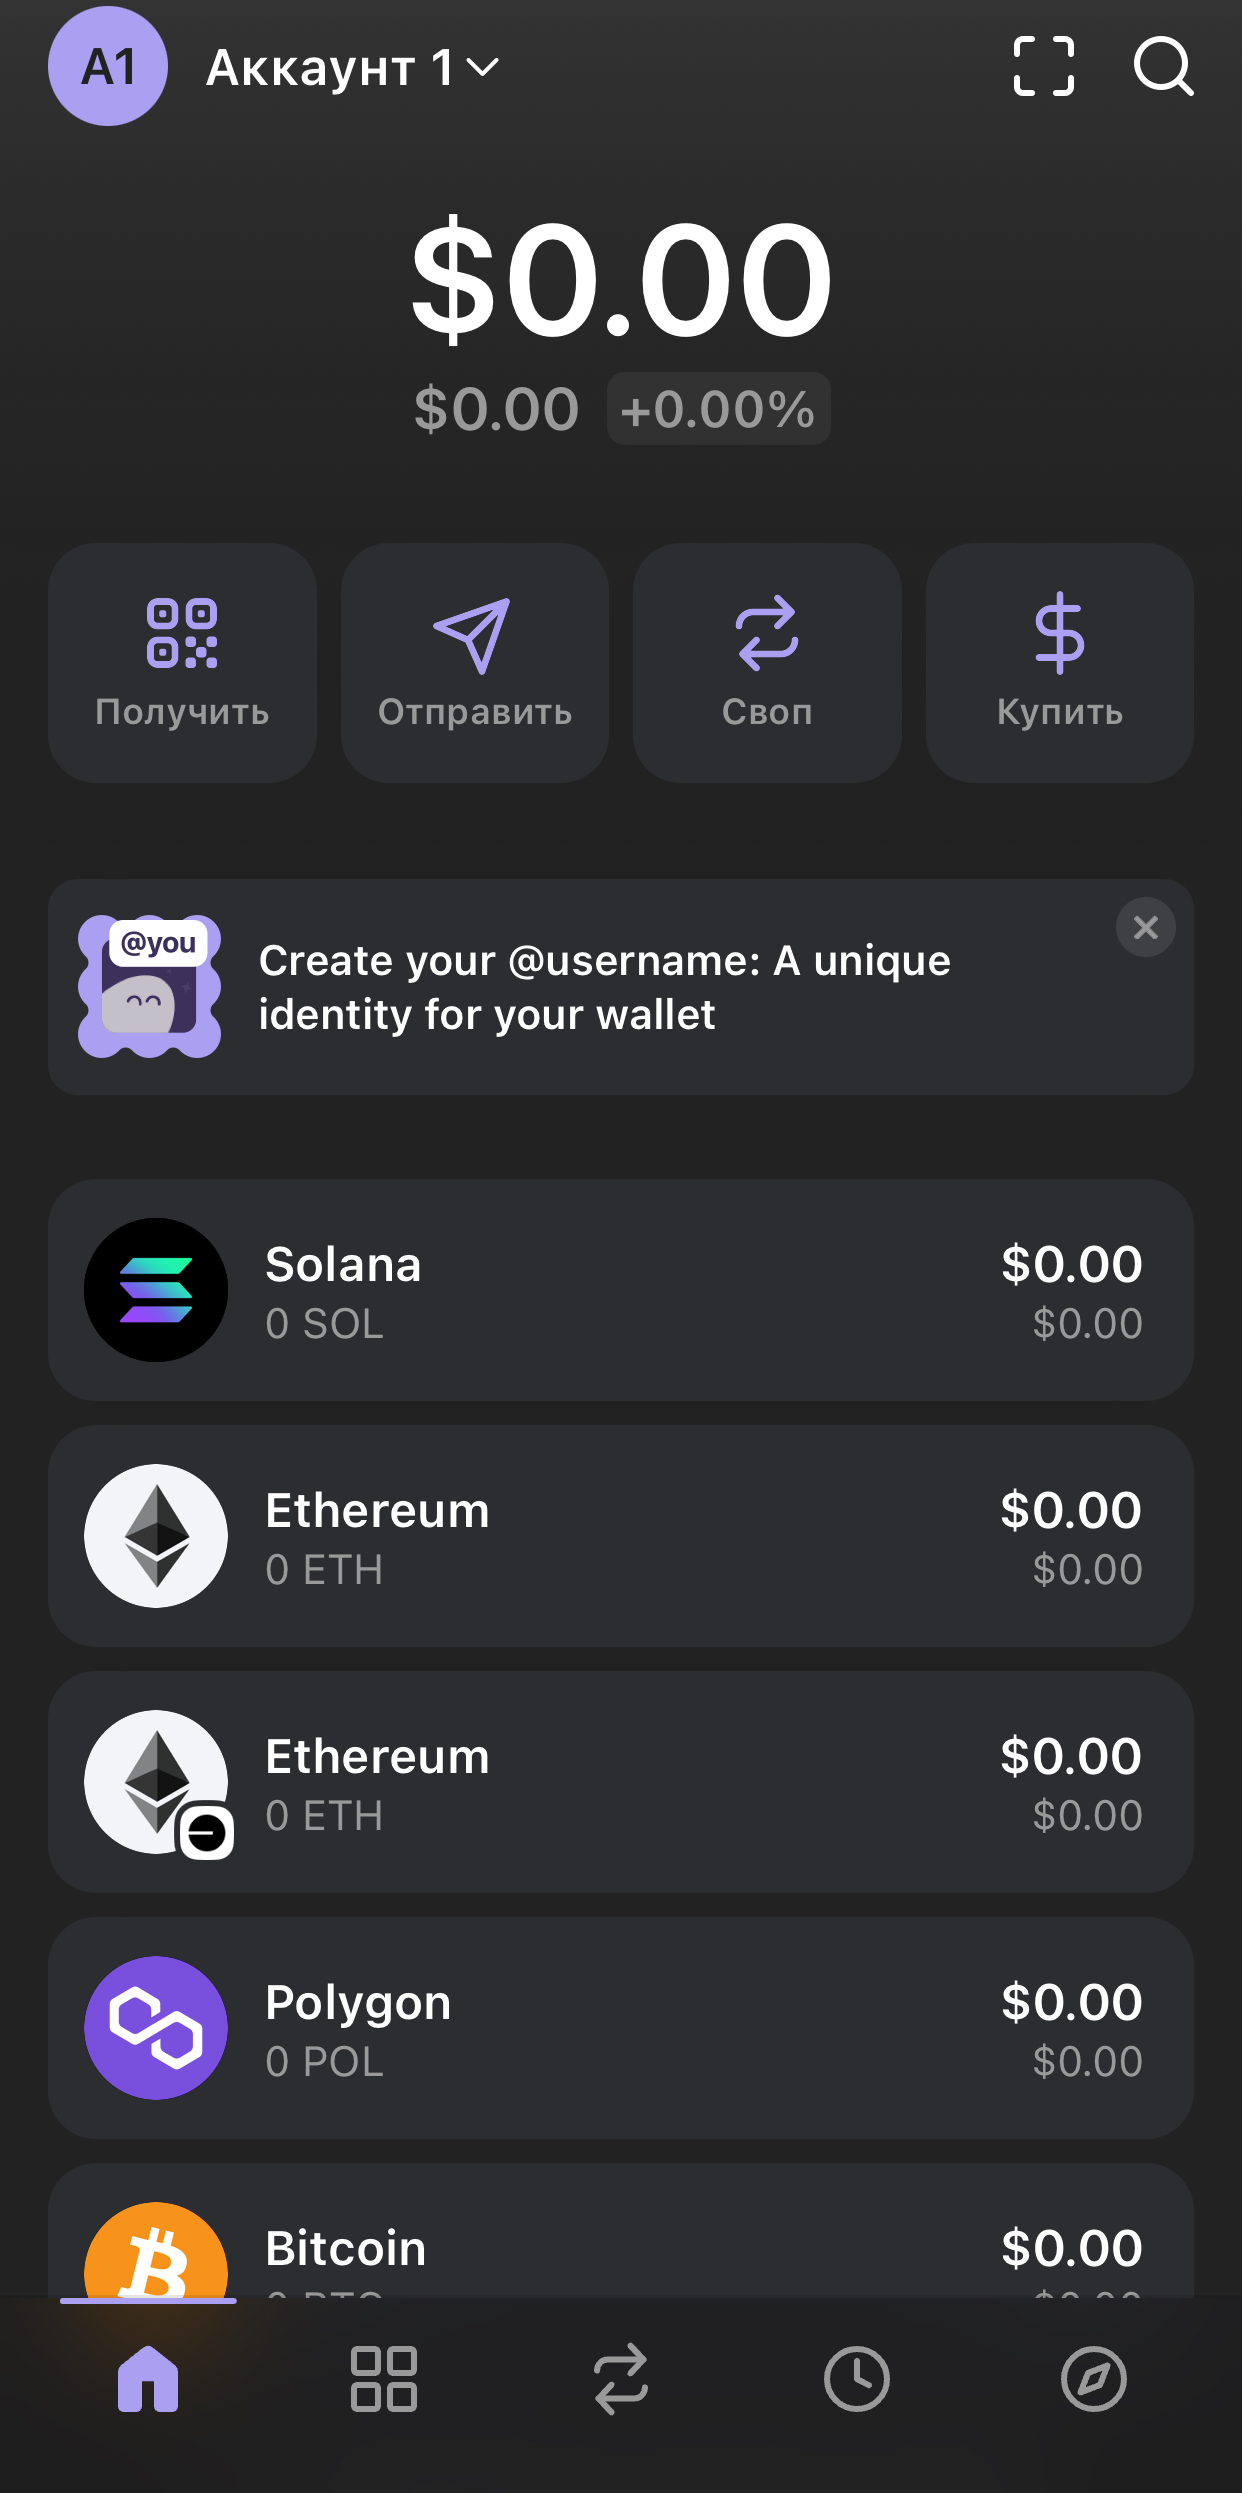
Task: Switch to the swap tab in bottom bar
Action: pos(621,2379)
